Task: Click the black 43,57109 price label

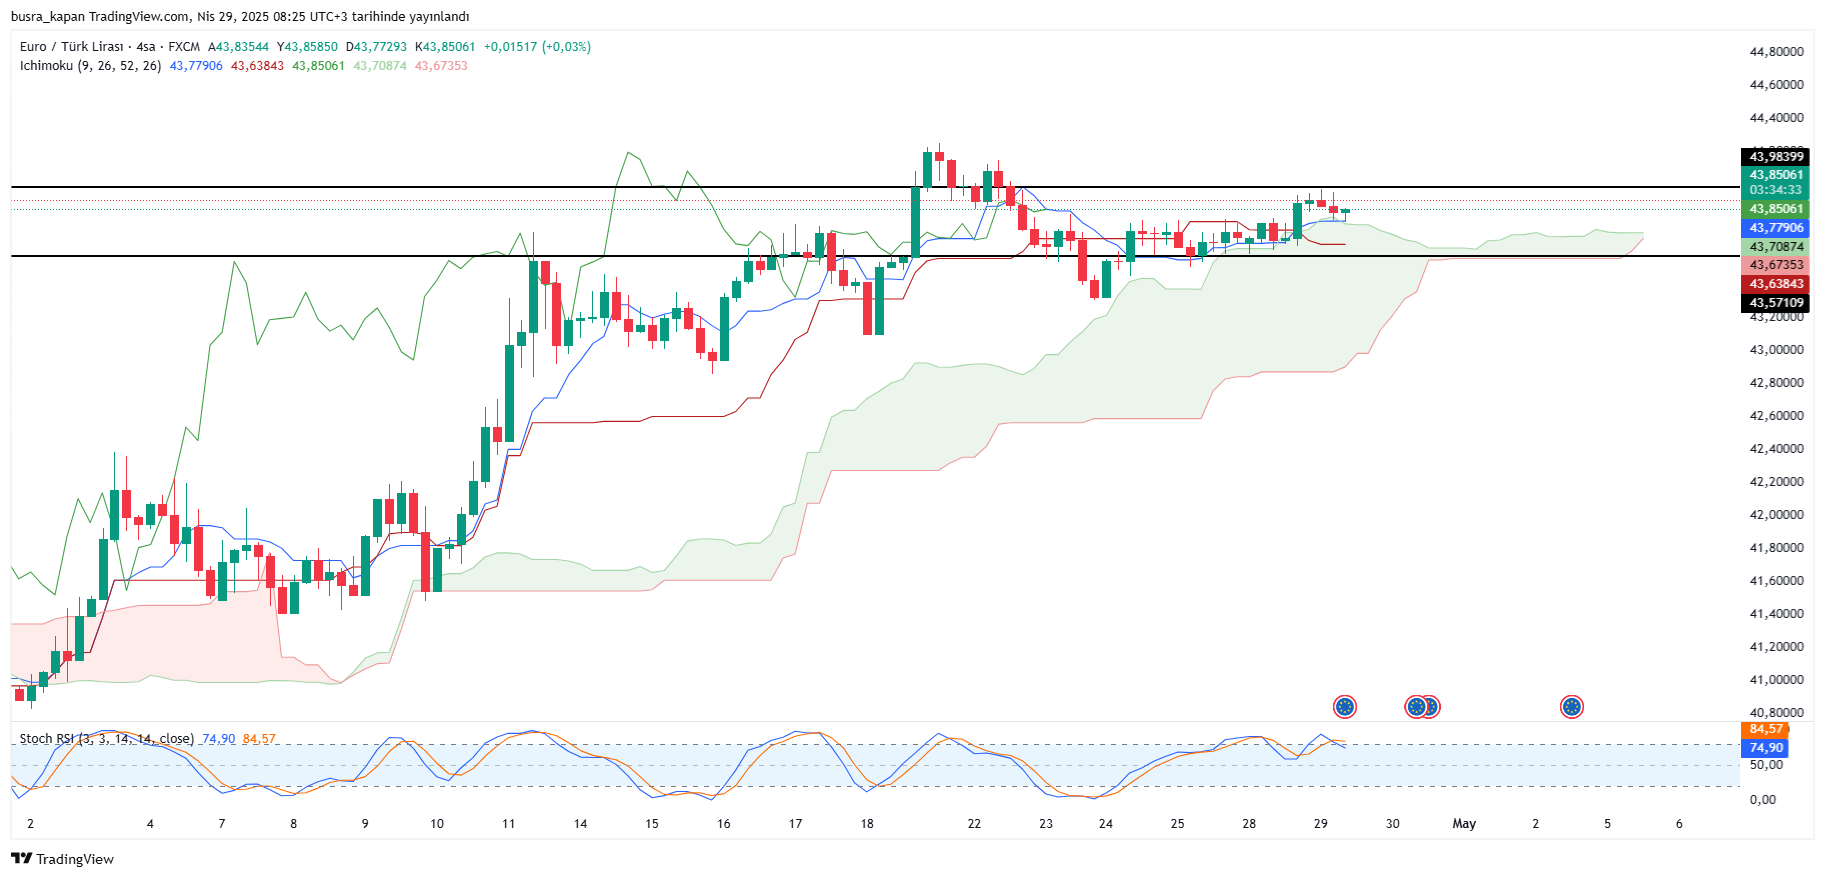Action: 1776,303
